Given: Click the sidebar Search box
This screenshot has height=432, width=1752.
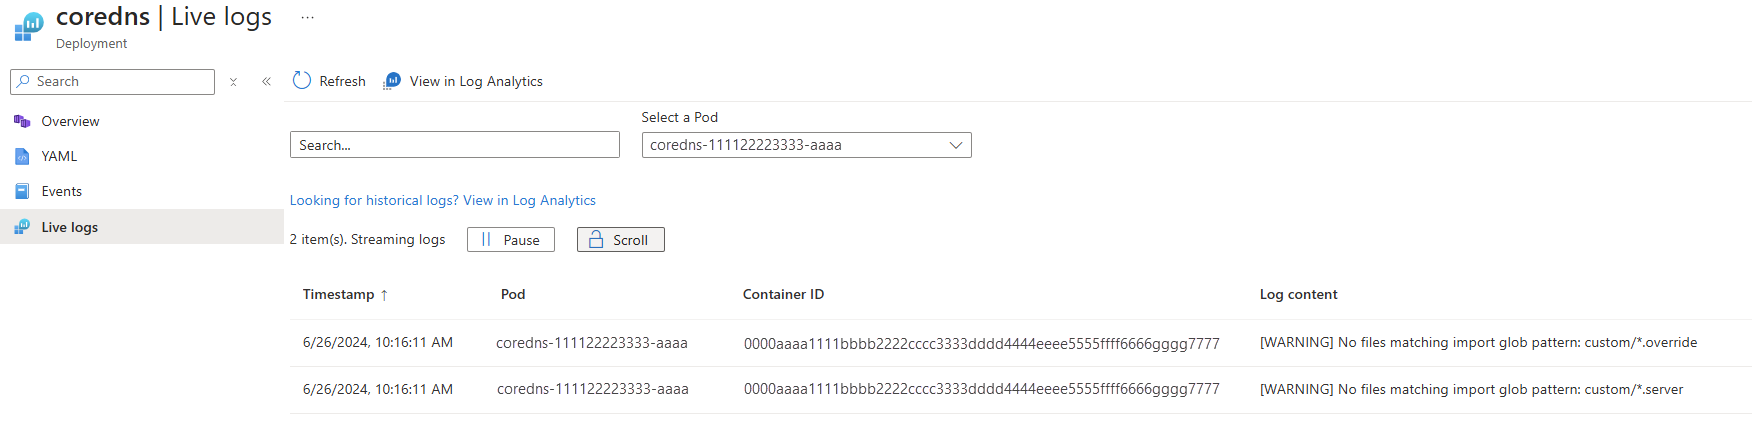Looking at the screenshot, I should (x=113, y=82).
